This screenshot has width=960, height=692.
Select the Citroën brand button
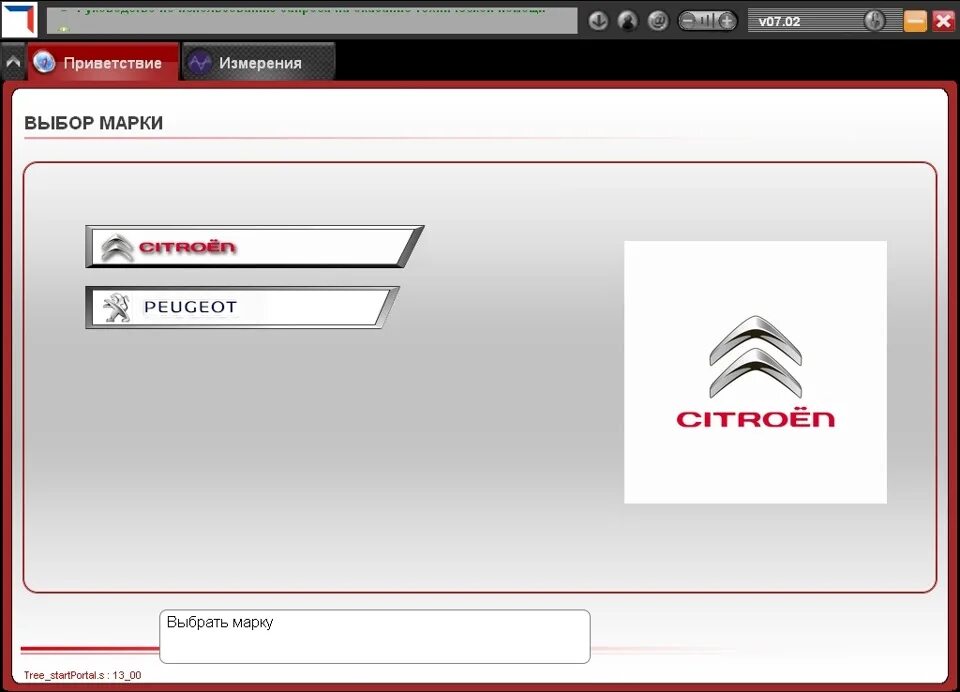(x=254, y=246)
